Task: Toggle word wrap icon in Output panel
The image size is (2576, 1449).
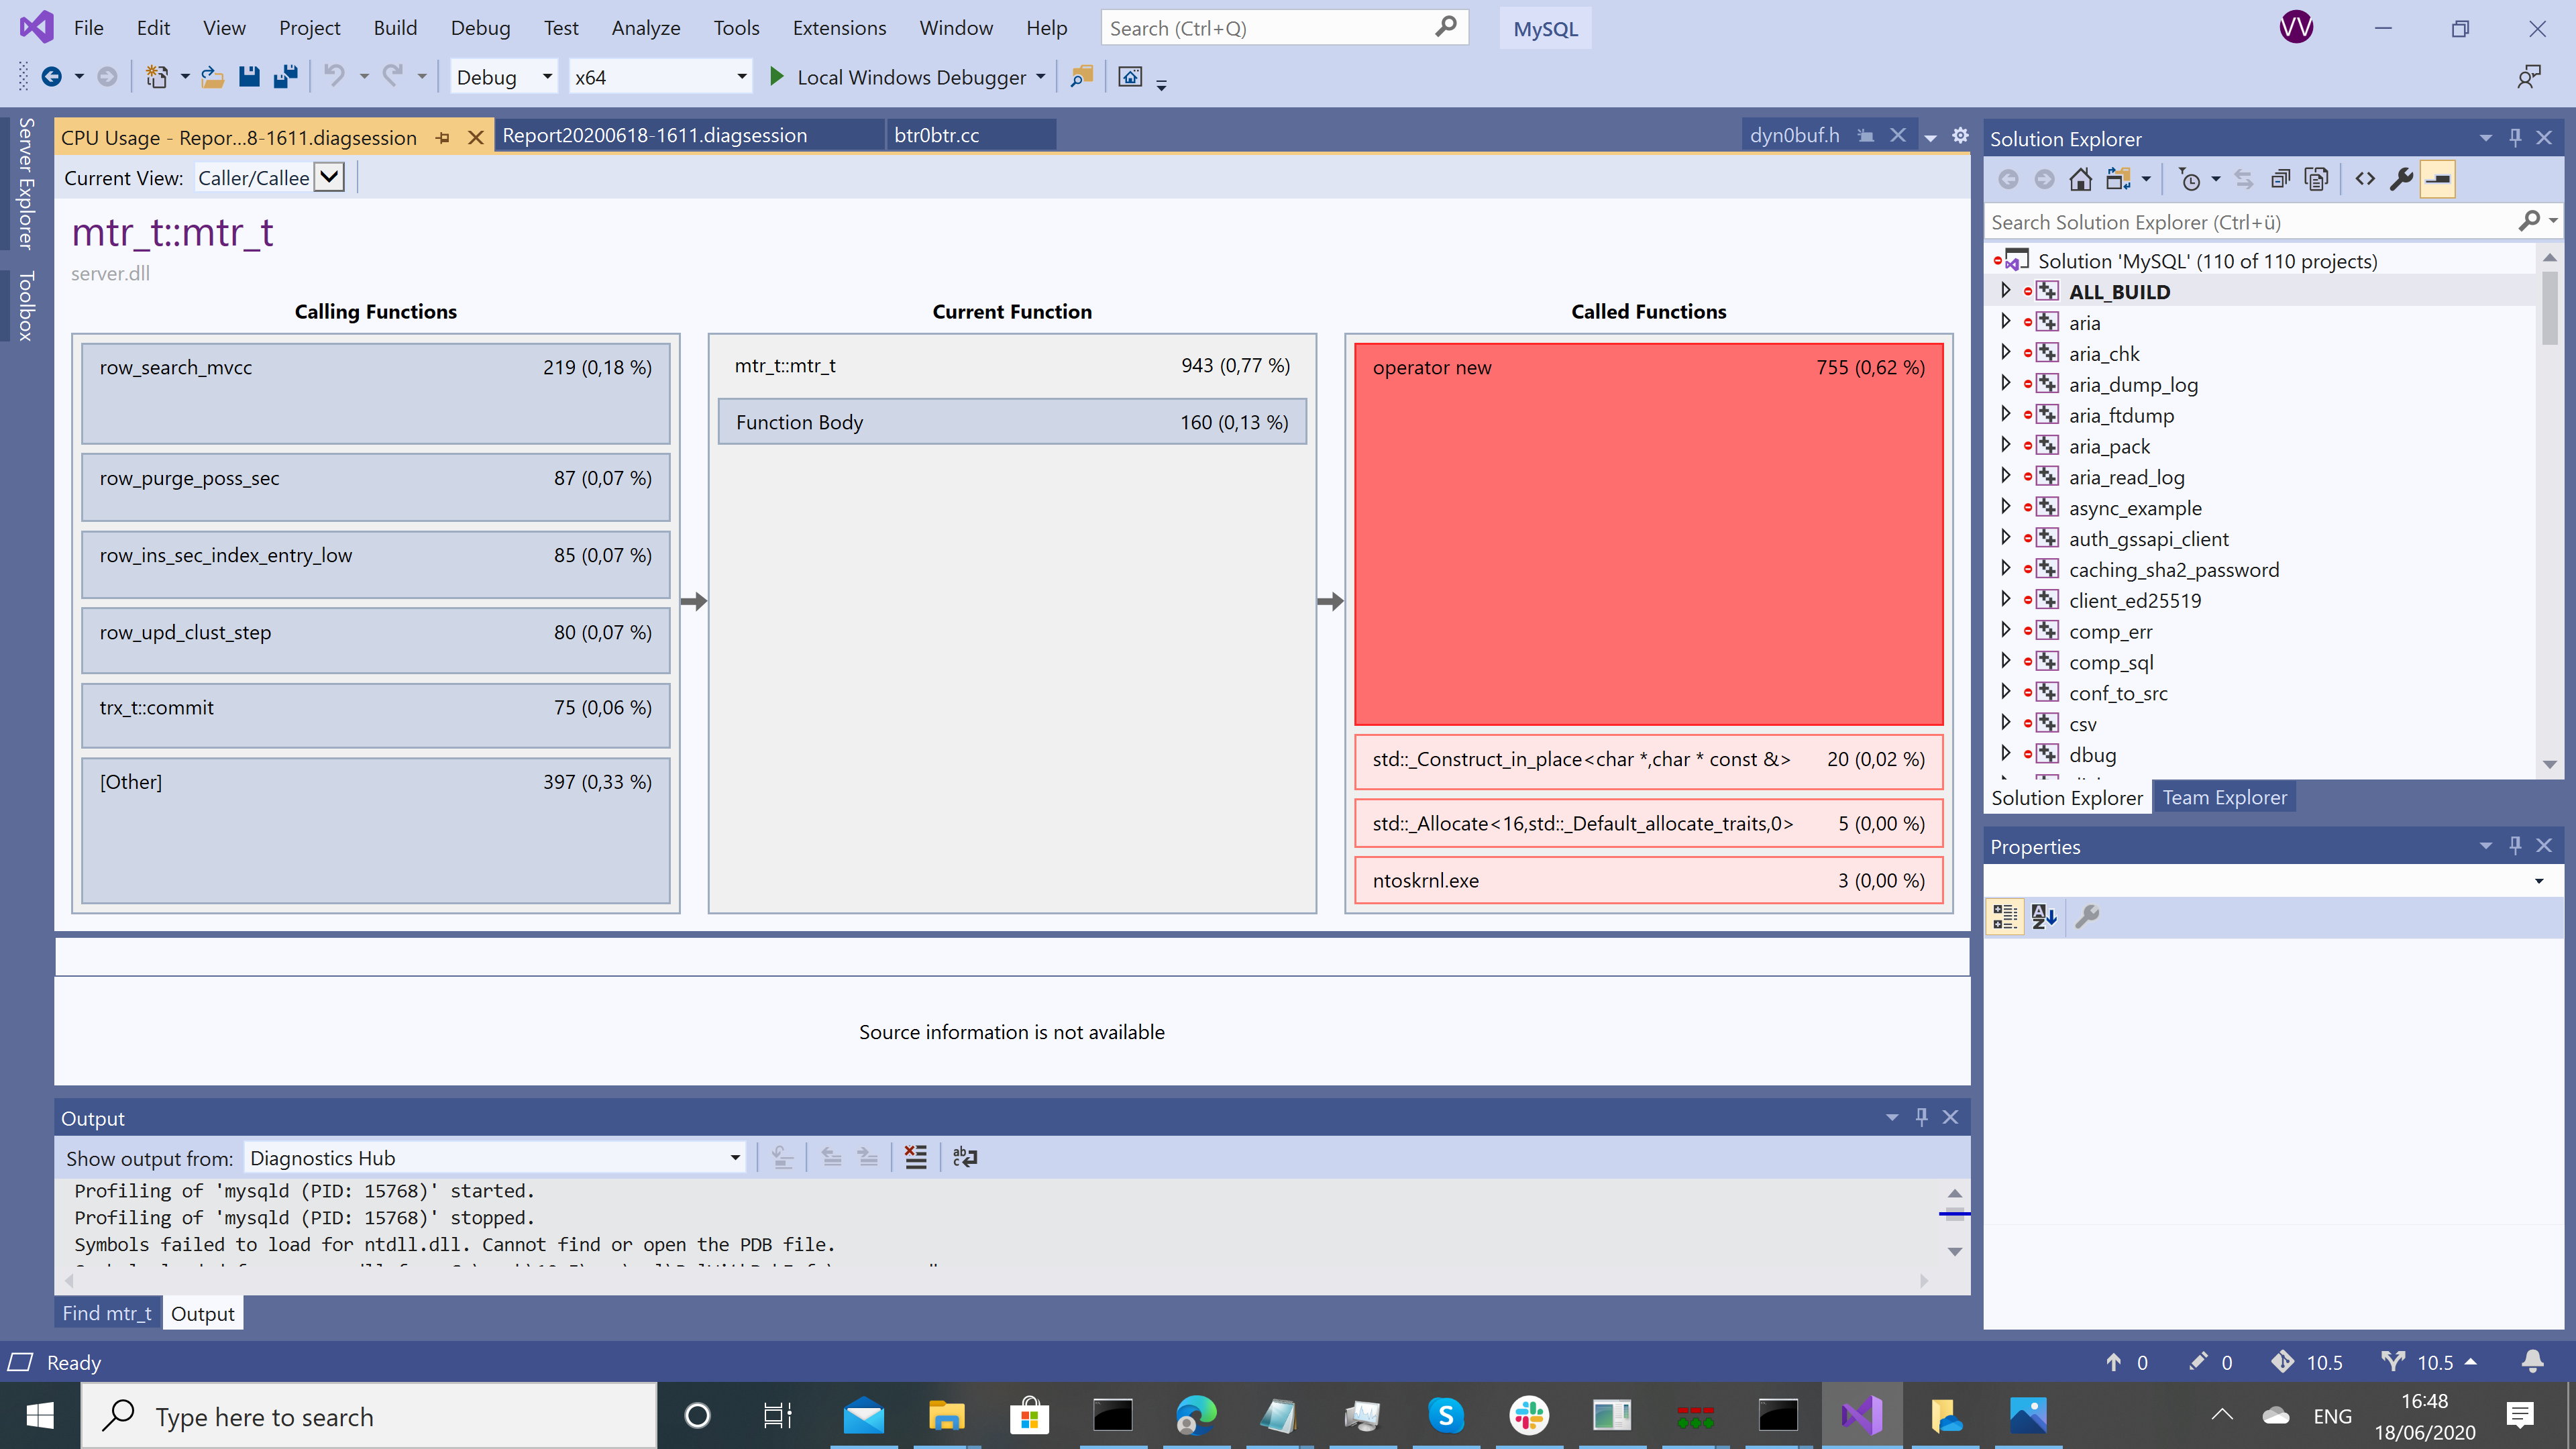Action: pyautogui.click(x=965, y=1157)
